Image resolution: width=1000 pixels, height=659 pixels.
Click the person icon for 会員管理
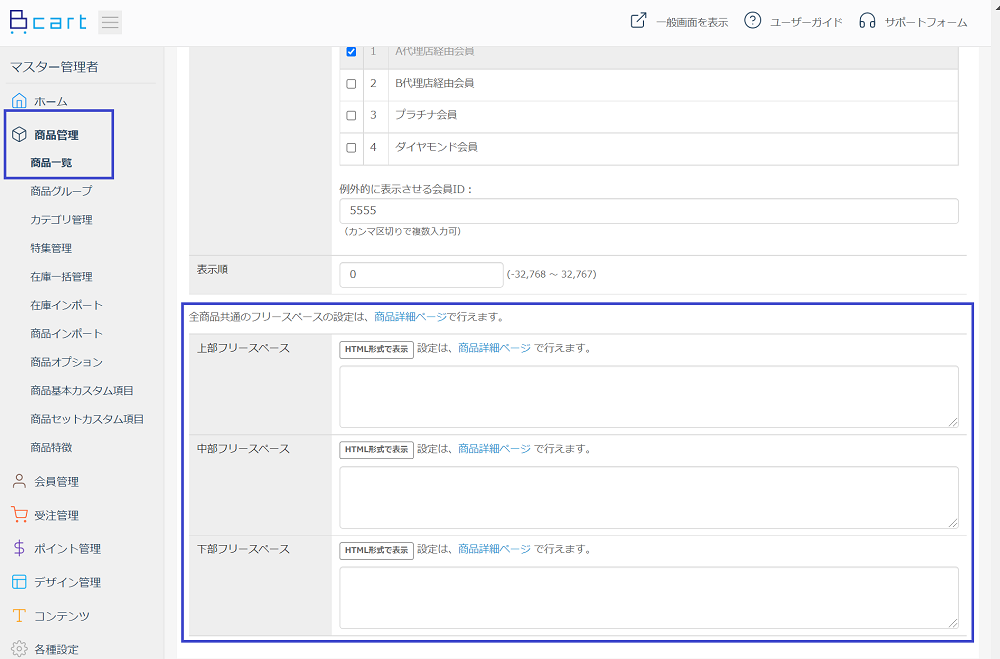(x=19, y=481)
